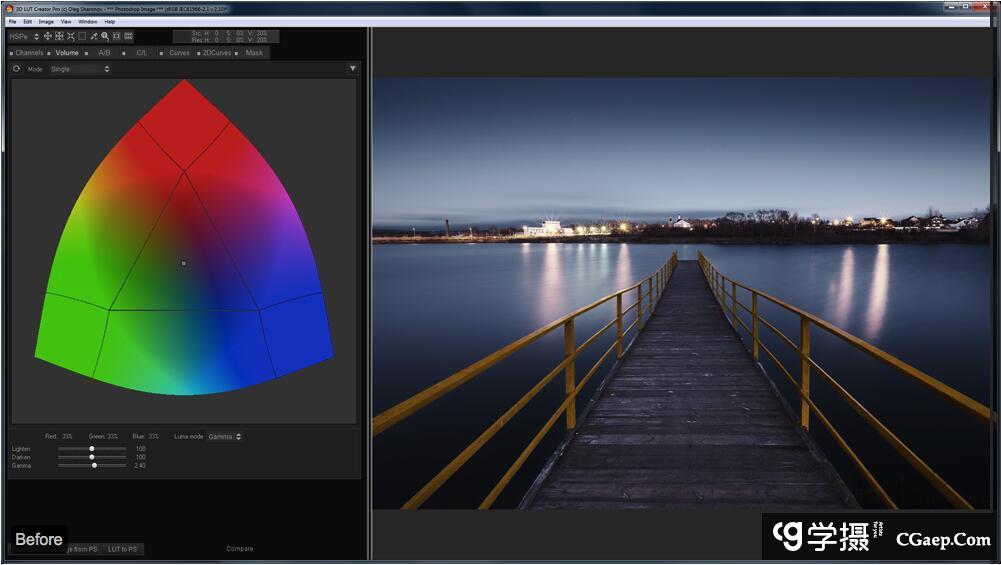
Task: Click the Compare button
Action: (x=239, y=549)
